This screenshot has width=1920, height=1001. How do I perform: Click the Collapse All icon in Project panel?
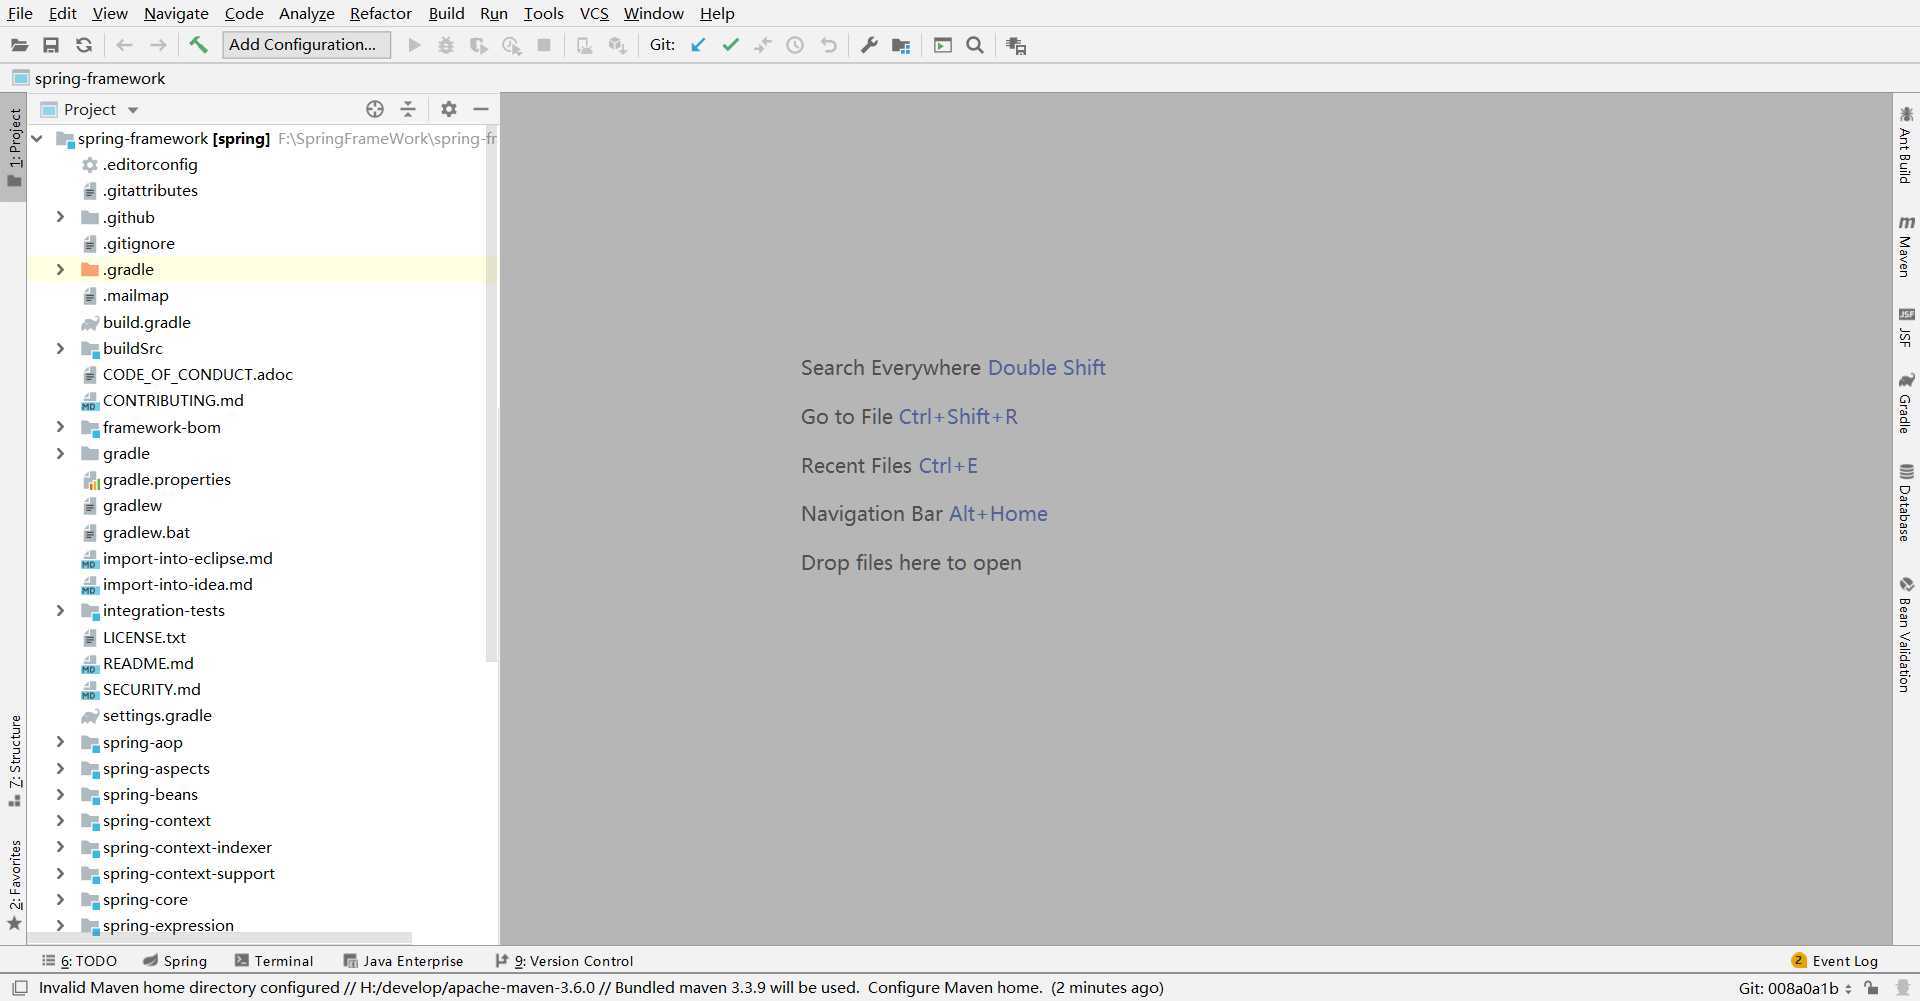click(x=408, y=109)
